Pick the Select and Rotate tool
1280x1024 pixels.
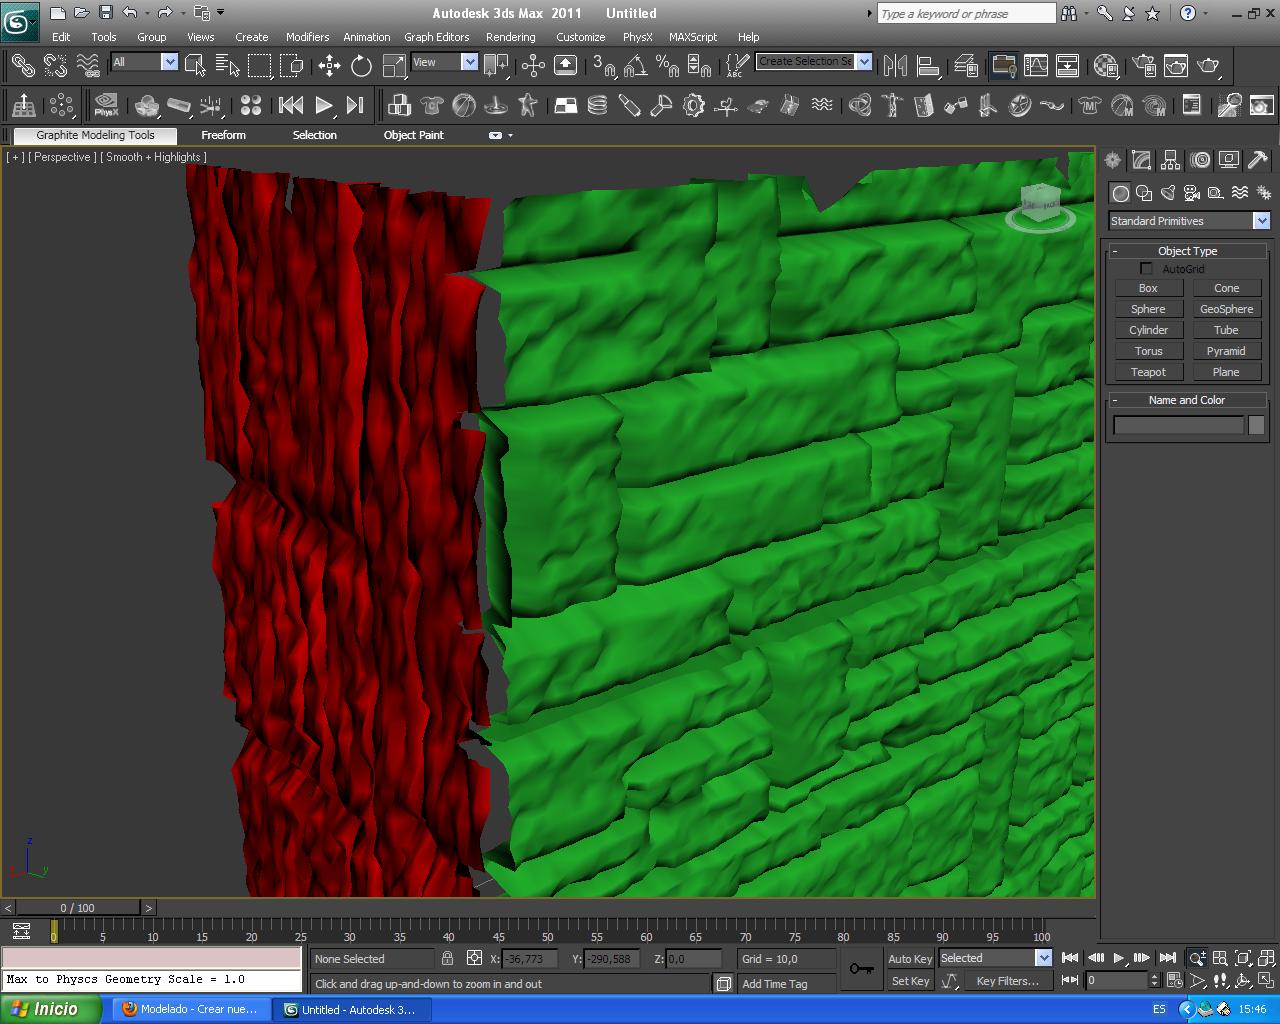pos(361,66)
